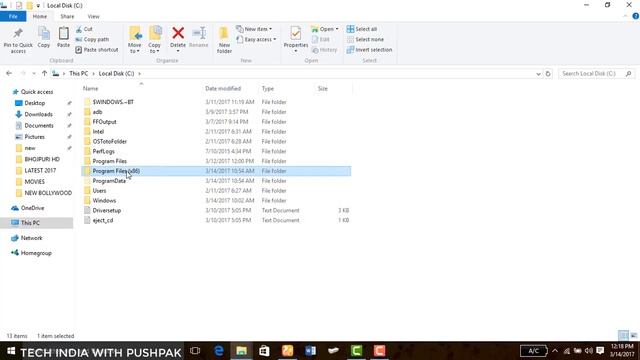
Task: Sort by Type column header
Action: pos(268,89)
